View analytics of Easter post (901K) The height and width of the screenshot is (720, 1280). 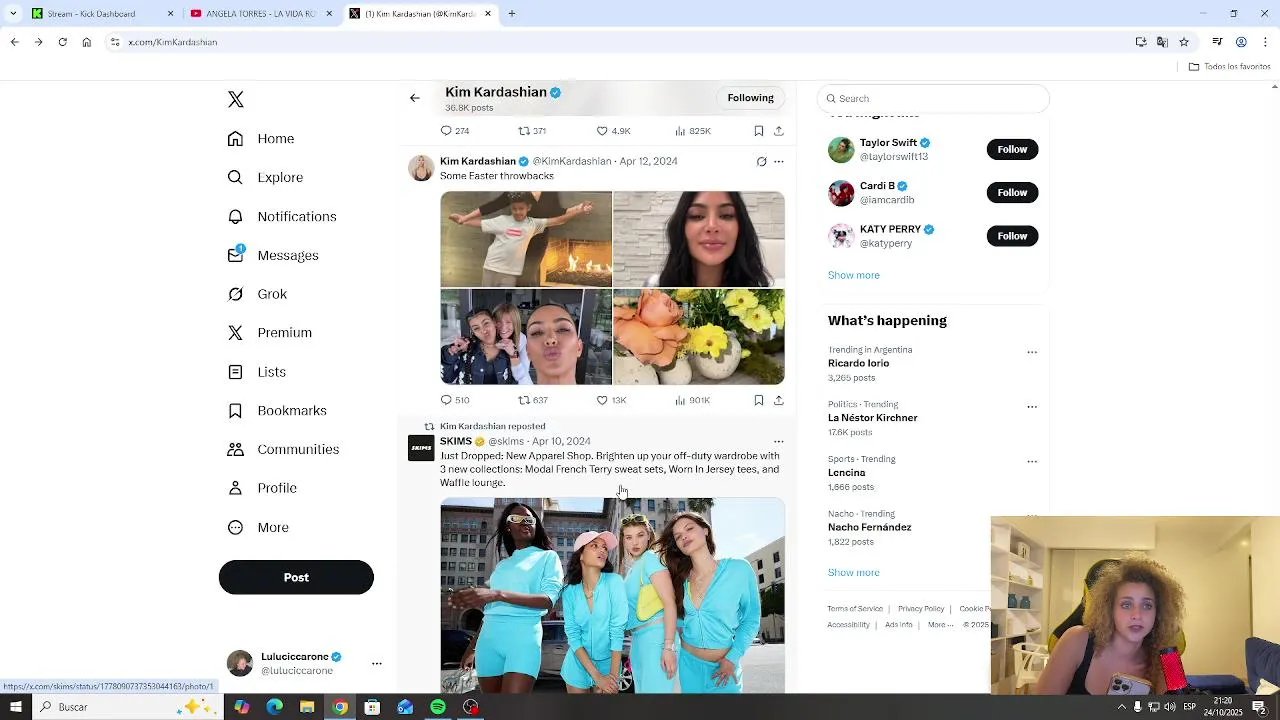point(692,400)
